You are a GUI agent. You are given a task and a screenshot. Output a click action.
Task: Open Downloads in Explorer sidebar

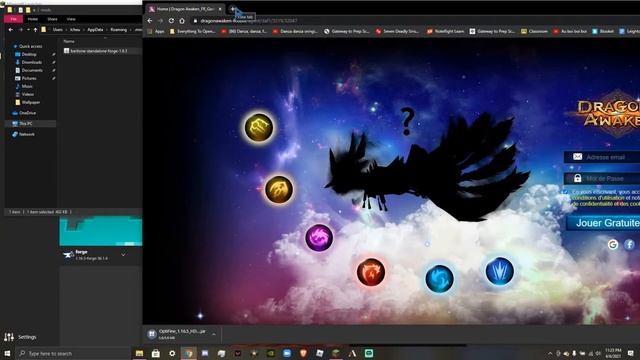click(x=31, y=62)
